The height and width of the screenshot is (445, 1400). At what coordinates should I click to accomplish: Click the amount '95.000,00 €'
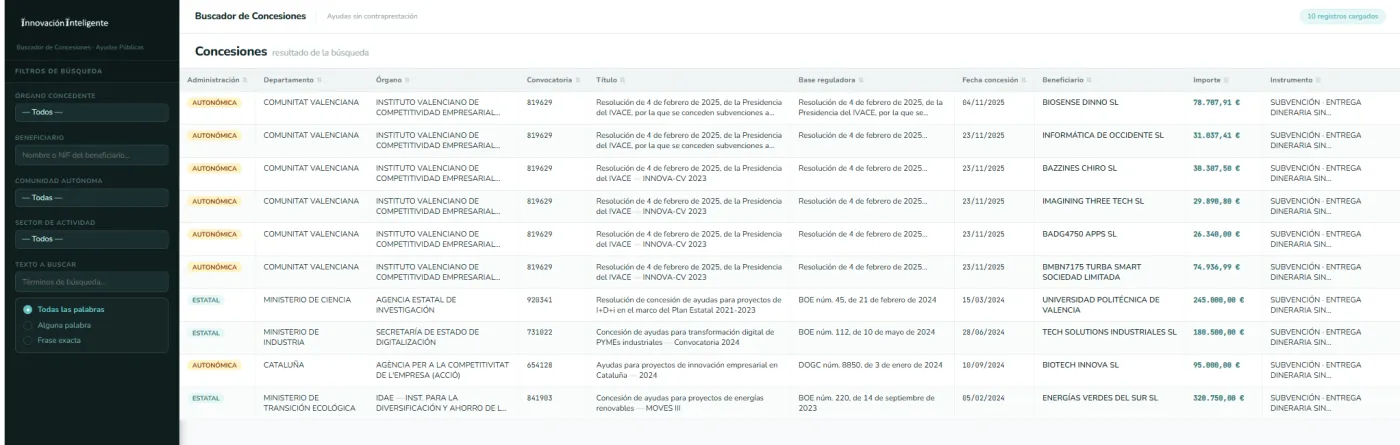tap(1217, 365)
